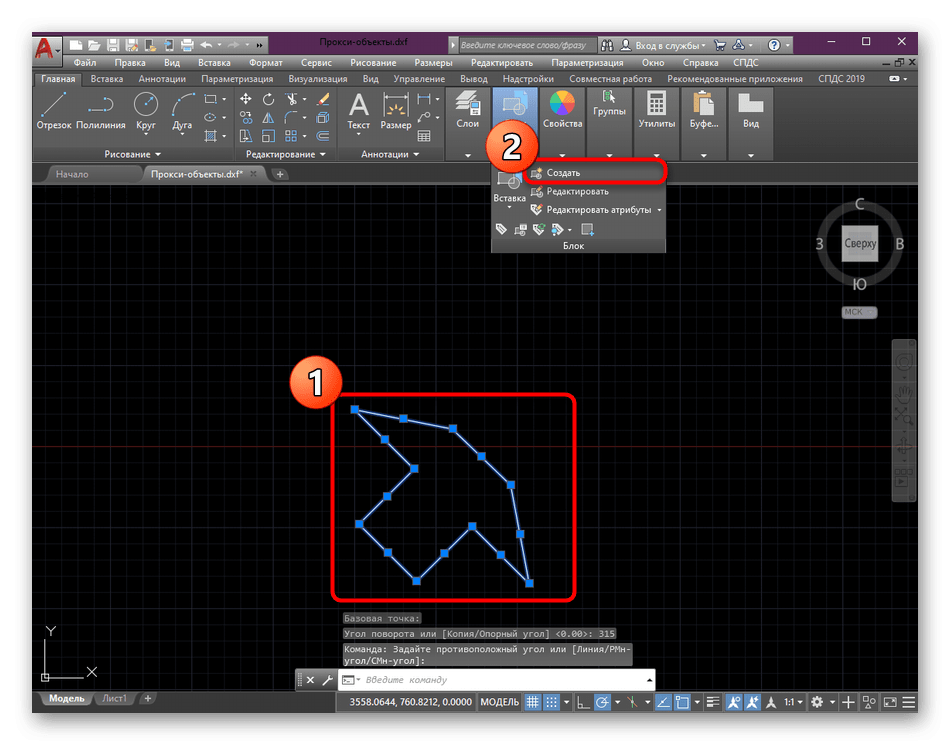Toggle object snap tracking in status bar
The width and height of the screenshot is (950, 745).
click(x=663, y=702)
